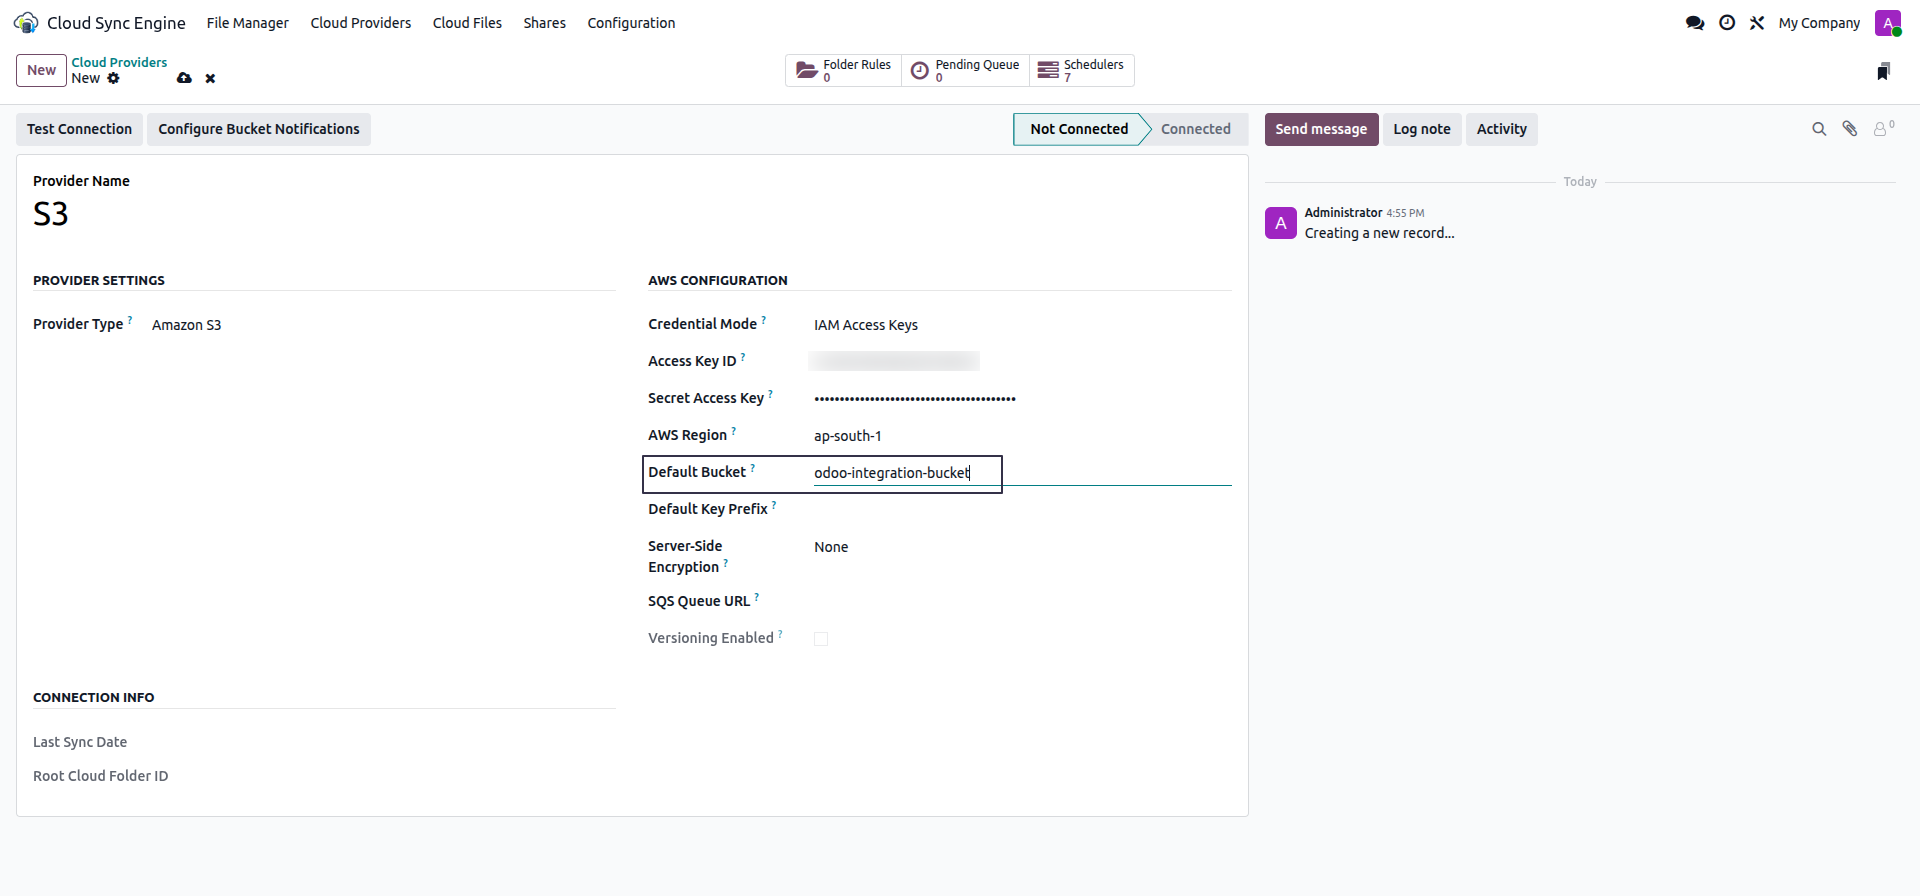Click the Cloud Sync Engine app logo
1920x896 pixels.
pyautogui.click(x=26, y=23)
